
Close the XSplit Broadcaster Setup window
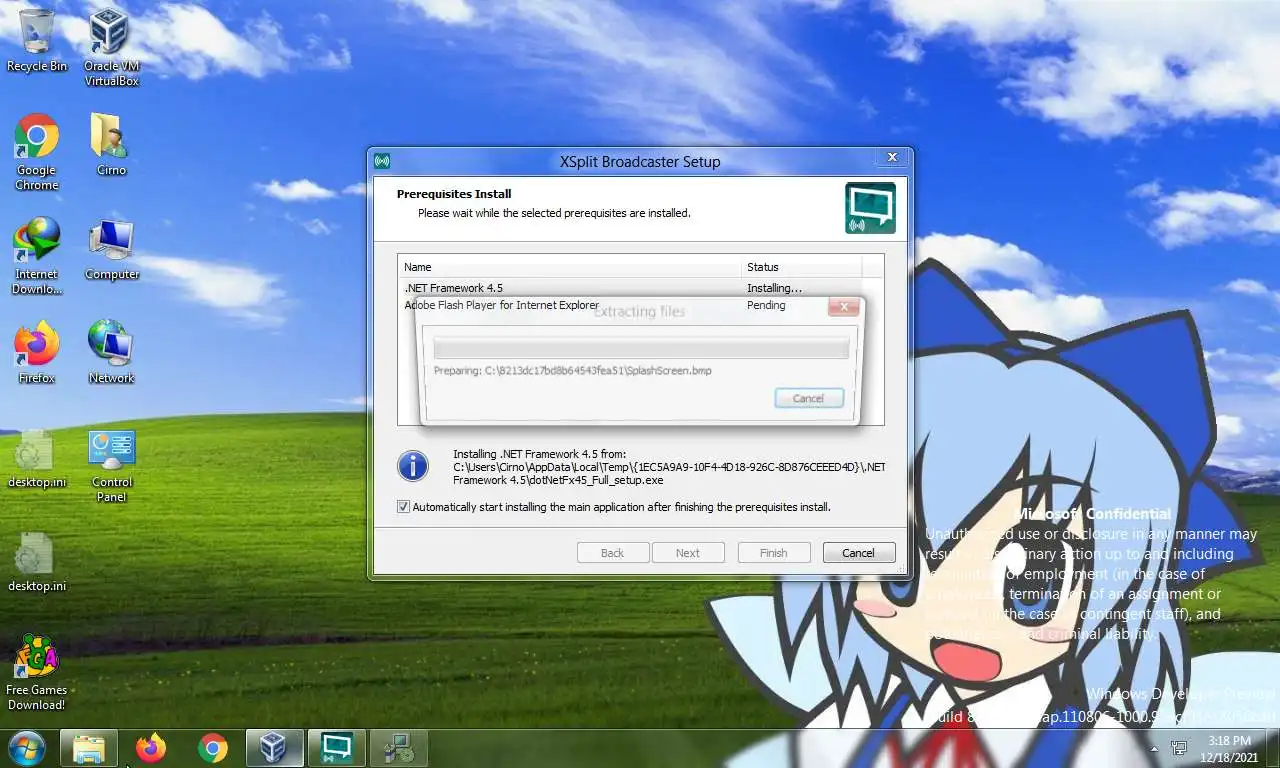pos(892,158)
